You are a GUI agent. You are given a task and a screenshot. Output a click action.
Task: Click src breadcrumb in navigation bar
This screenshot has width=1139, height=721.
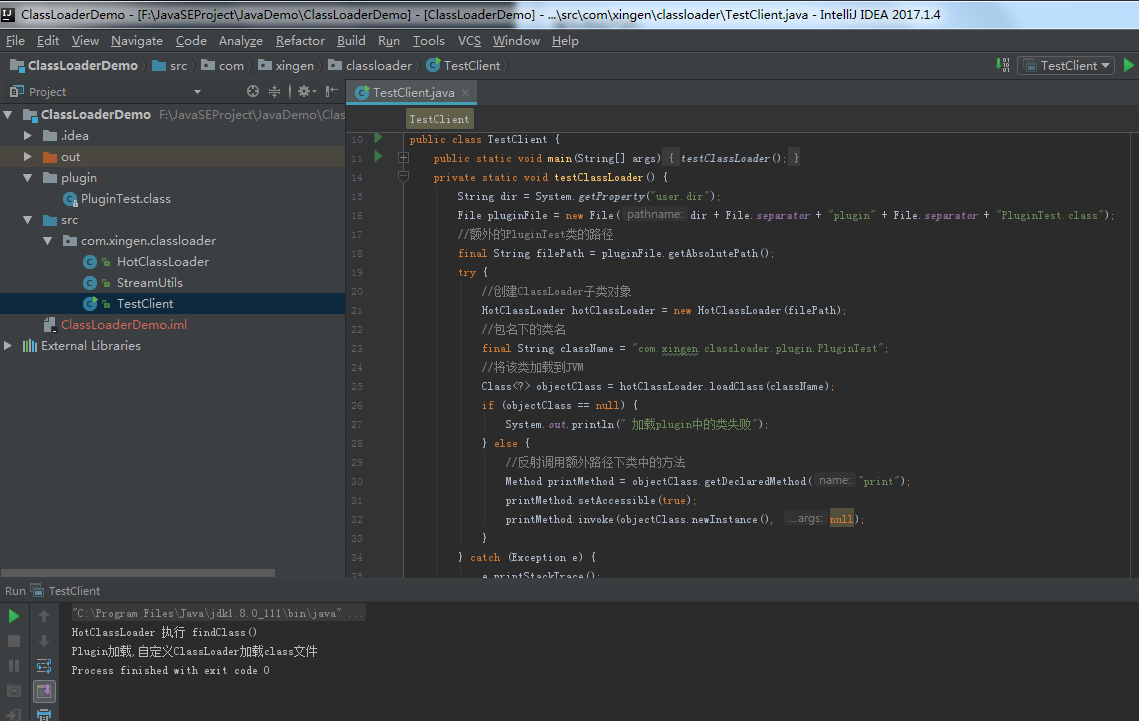click(x=170, y=65)
